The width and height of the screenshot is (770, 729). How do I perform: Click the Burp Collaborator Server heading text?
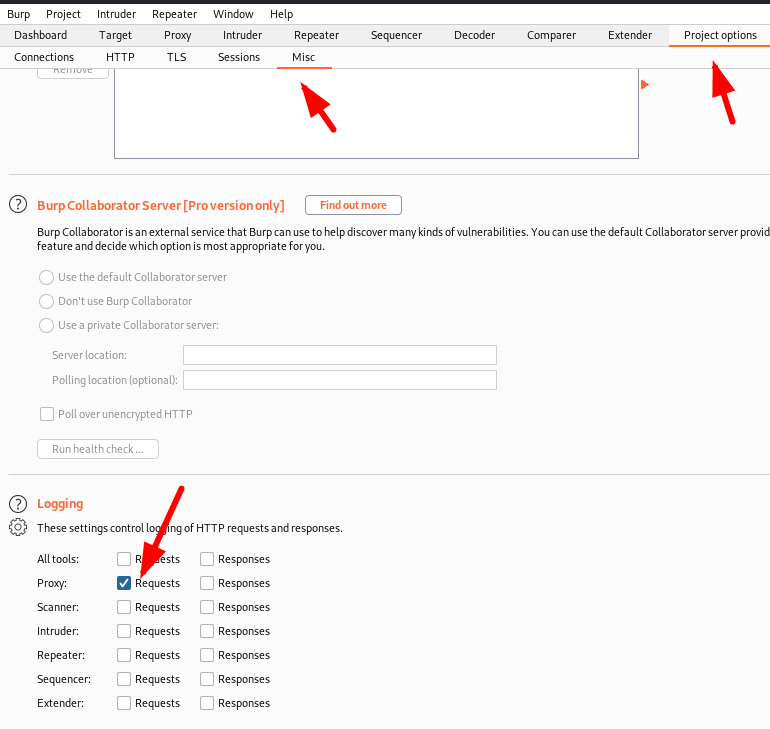tap(161, 206)
